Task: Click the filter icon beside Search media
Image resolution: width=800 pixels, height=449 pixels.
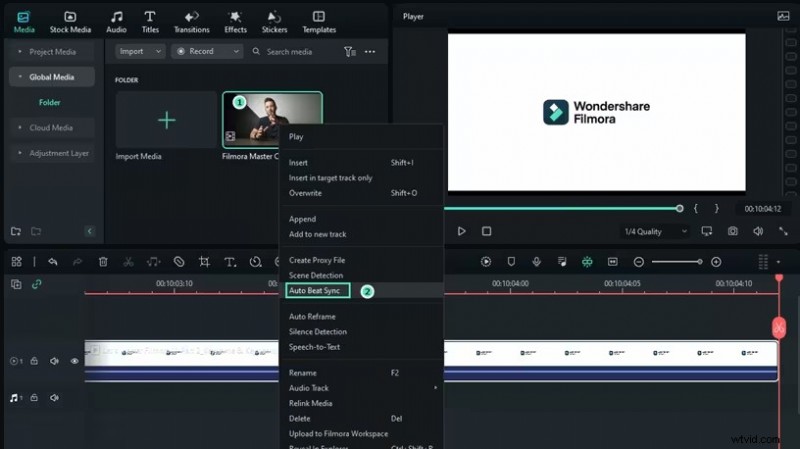Action: click(x=349, y=52)
